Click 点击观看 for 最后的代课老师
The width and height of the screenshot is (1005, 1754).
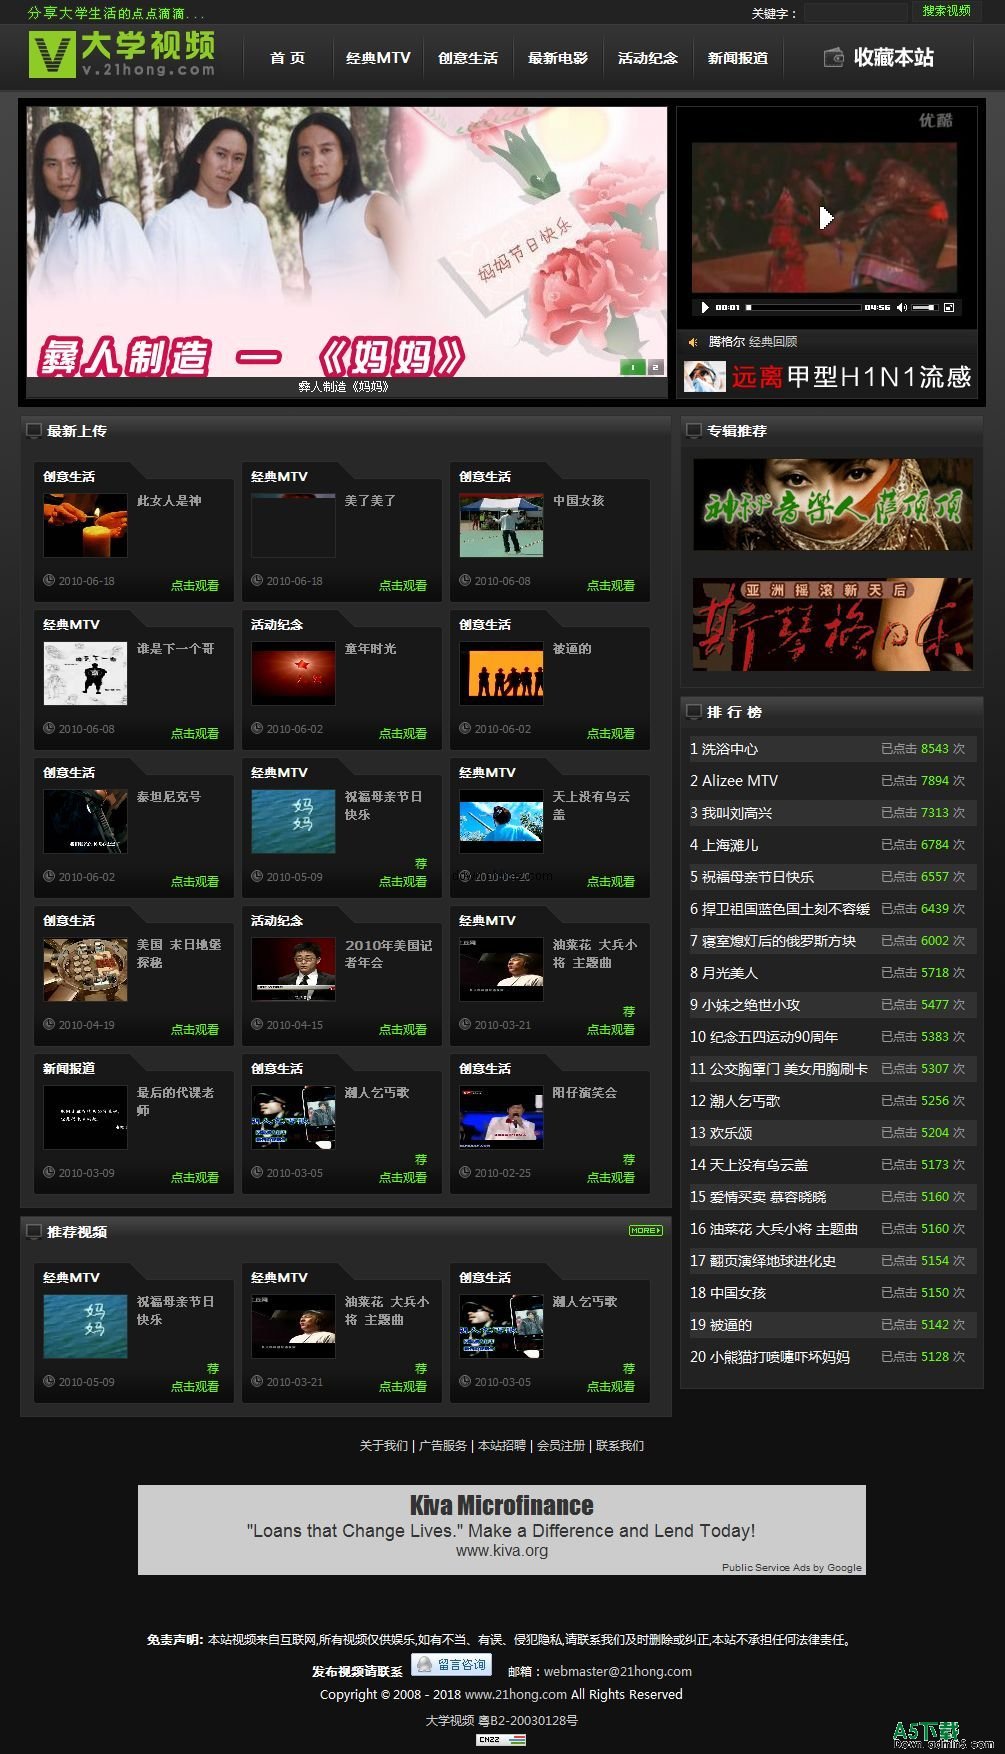click(194, 1178)
